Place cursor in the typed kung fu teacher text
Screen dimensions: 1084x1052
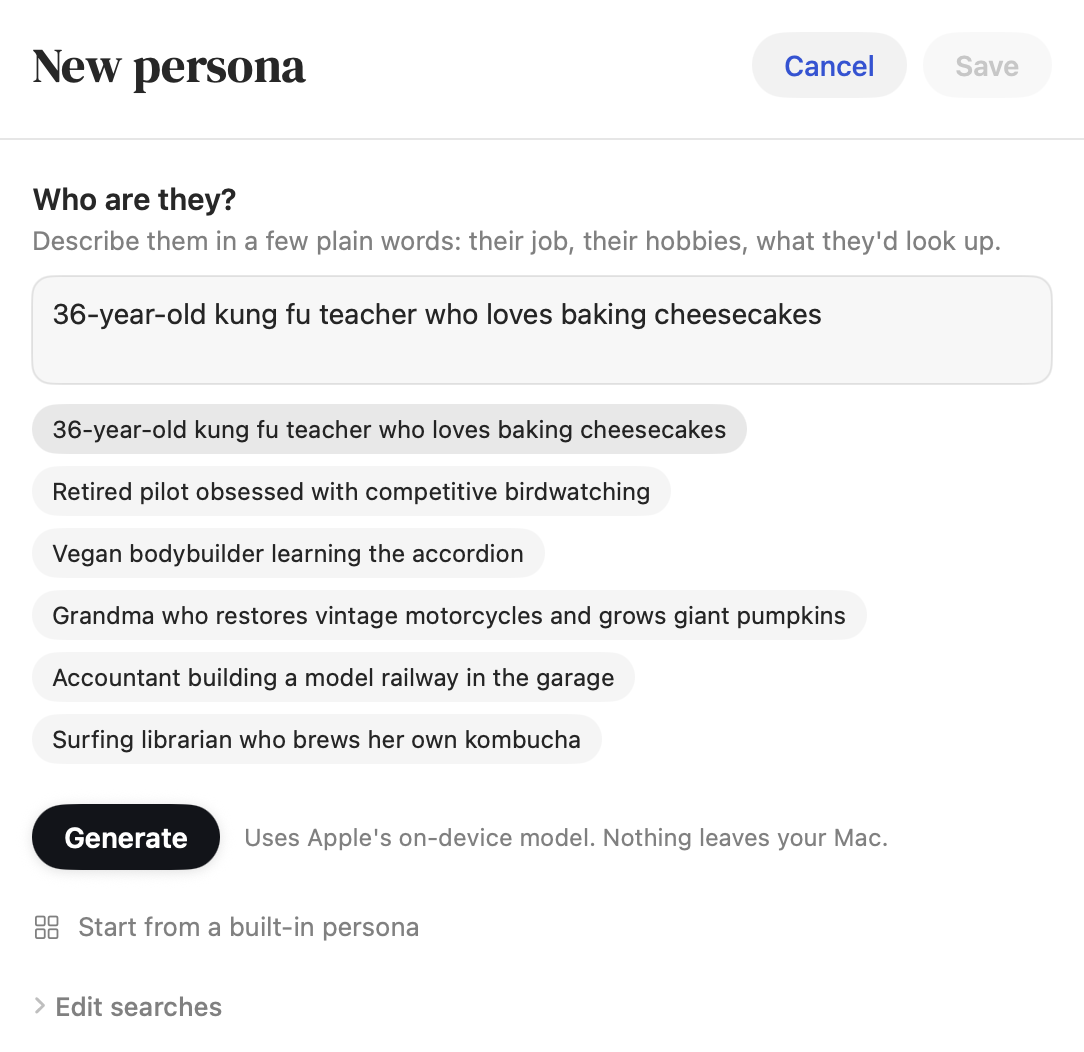pyautogui.click(x=437, y=314)
